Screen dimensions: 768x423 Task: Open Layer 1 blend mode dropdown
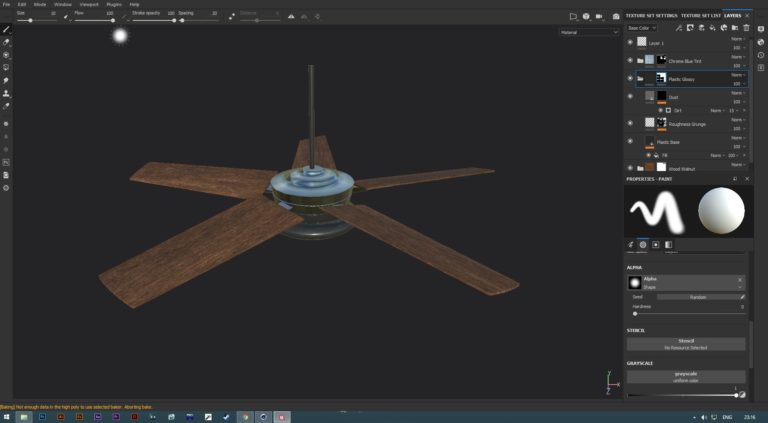pyautogui.click(x=738, y=39)
